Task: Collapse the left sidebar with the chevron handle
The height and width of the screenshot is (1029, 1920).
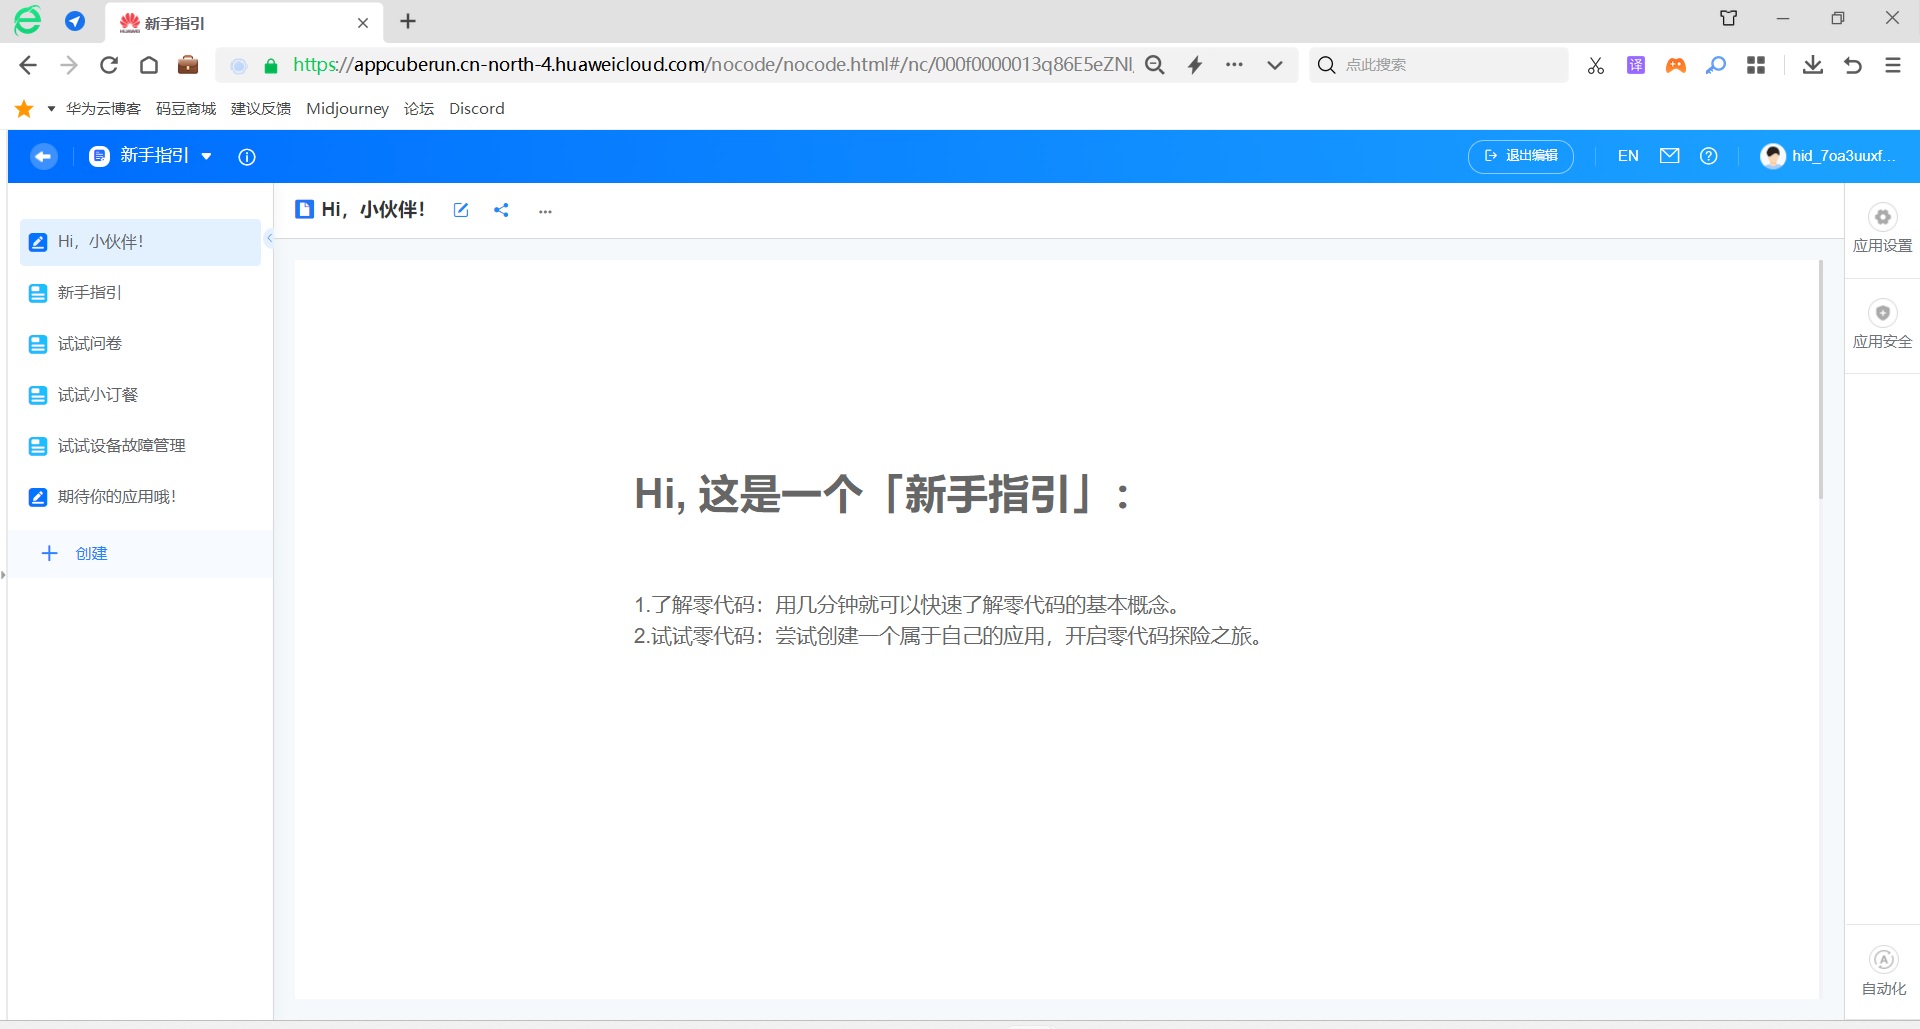Action: pos(269,238)
